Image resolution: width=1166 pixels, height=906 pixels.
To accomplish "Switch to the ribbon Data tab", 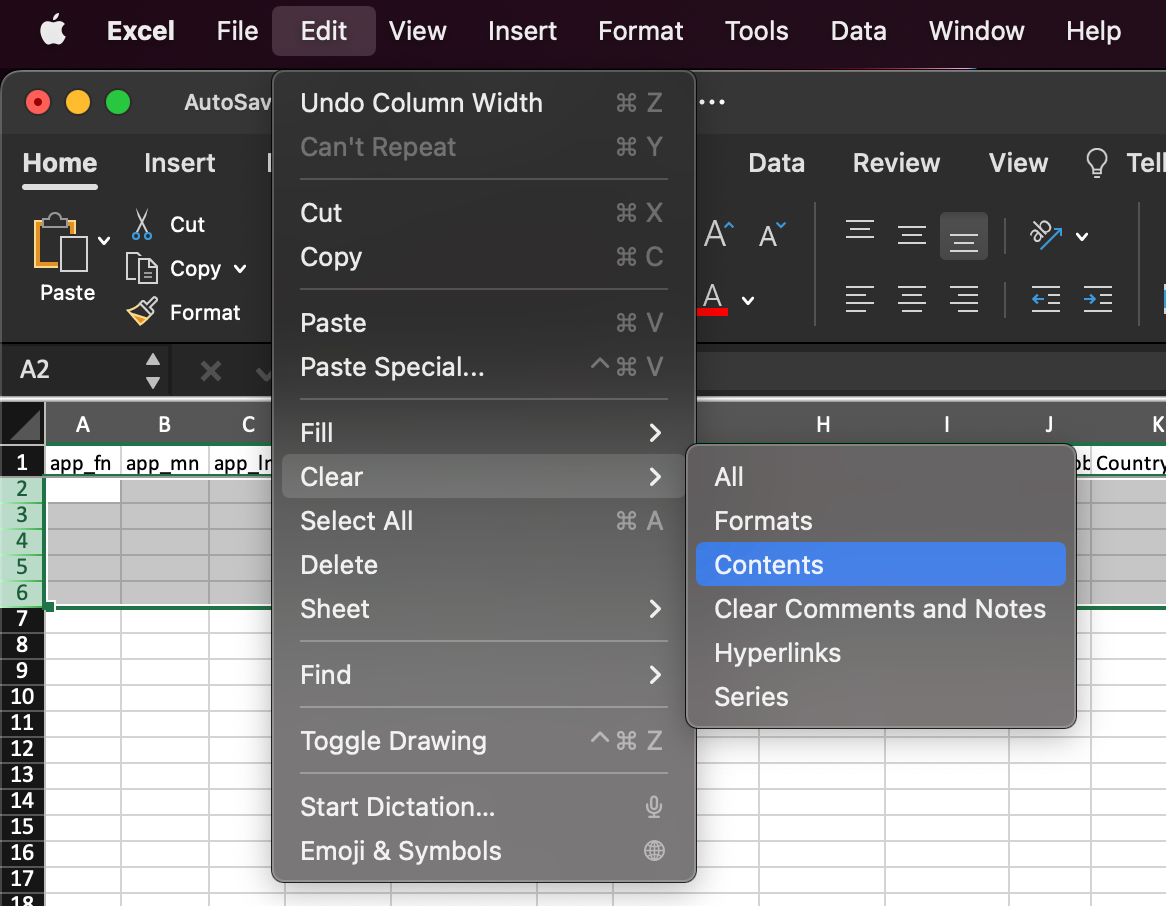I will click(x=776, y=163).
